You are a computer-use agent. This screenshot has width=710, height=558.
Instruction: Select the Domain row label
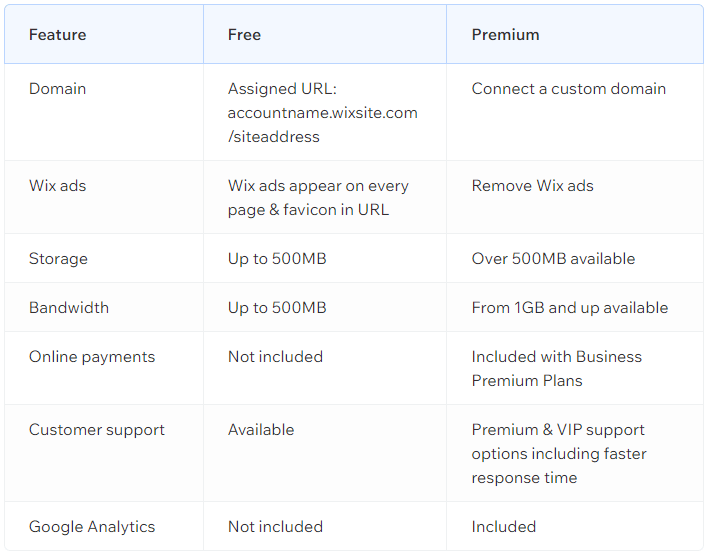tap(58, 89)
